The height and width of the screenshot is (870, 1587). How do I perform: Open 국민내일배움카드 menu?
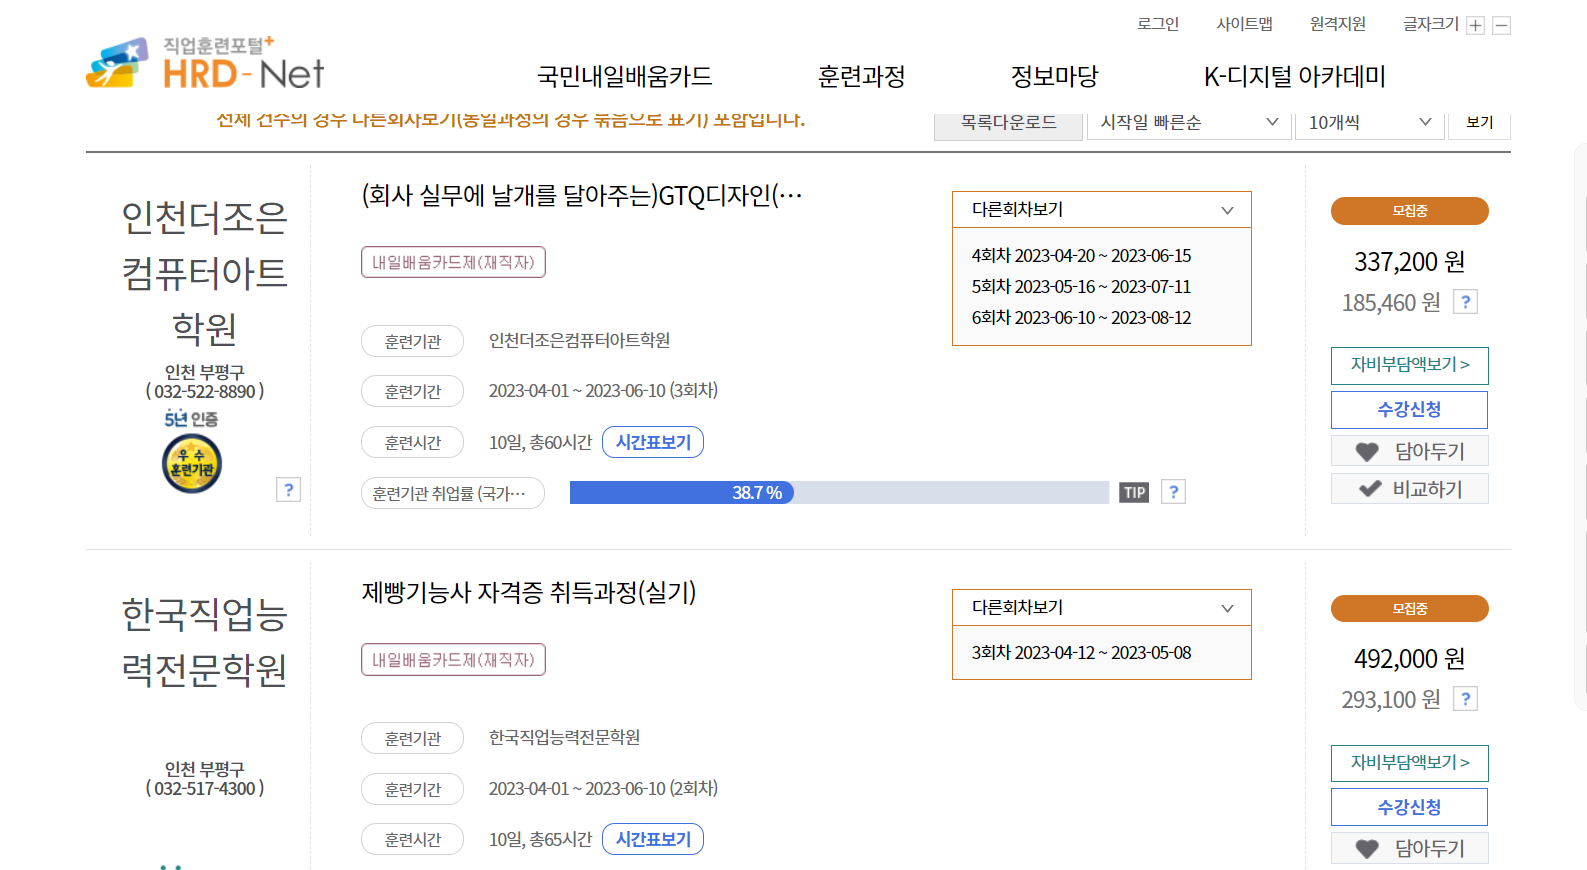(624, 76)
